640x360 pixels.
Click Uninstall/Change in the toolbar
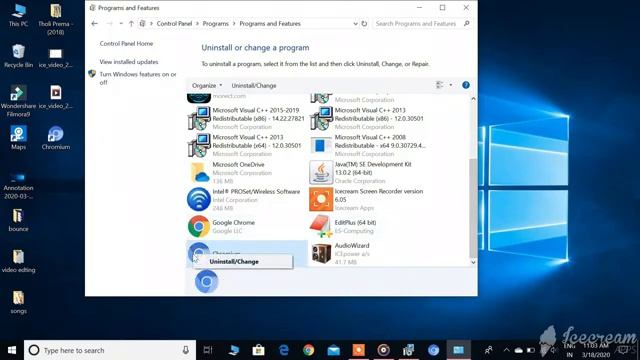pos(254,86)
